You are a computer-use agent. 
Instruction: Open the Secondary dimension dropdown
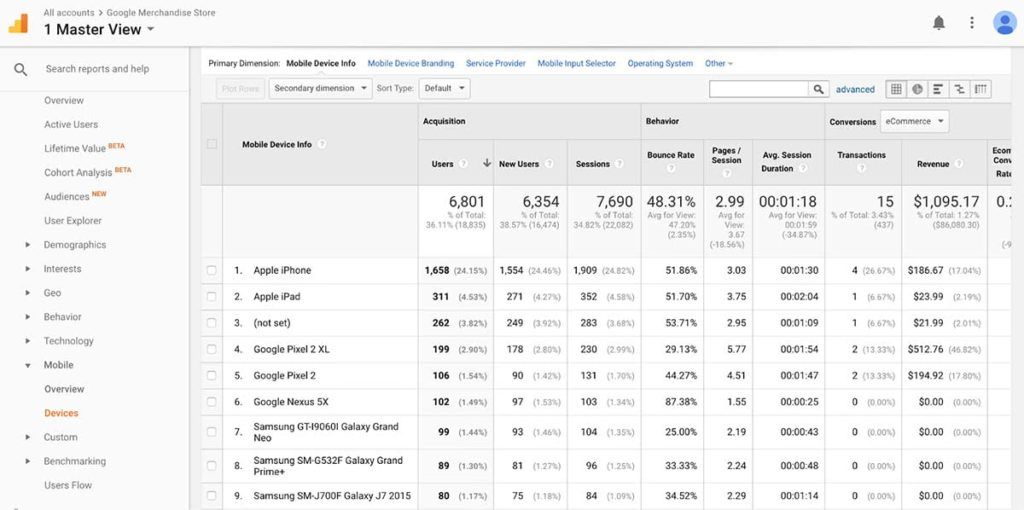[x=319, y=88]
